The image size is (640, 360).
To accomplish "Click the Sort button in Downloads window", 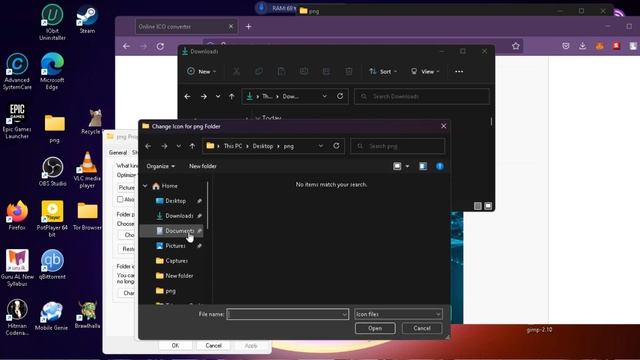I will click(383, 71).
